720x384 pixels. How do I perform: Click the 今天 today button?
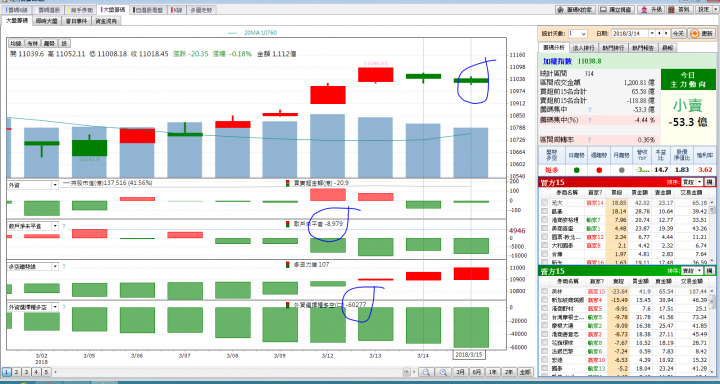tap(678, 34)
